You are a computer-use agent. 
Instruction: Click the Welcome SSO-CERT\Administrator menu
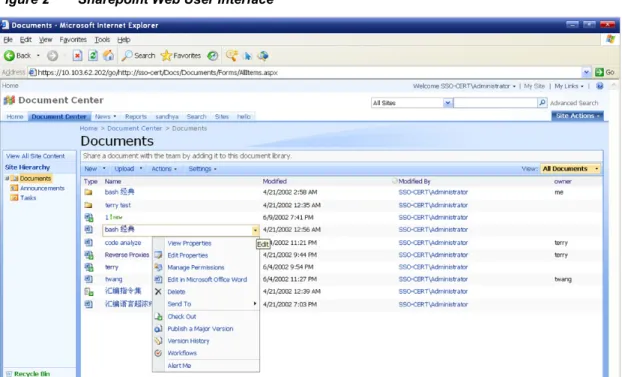[464, 86]
